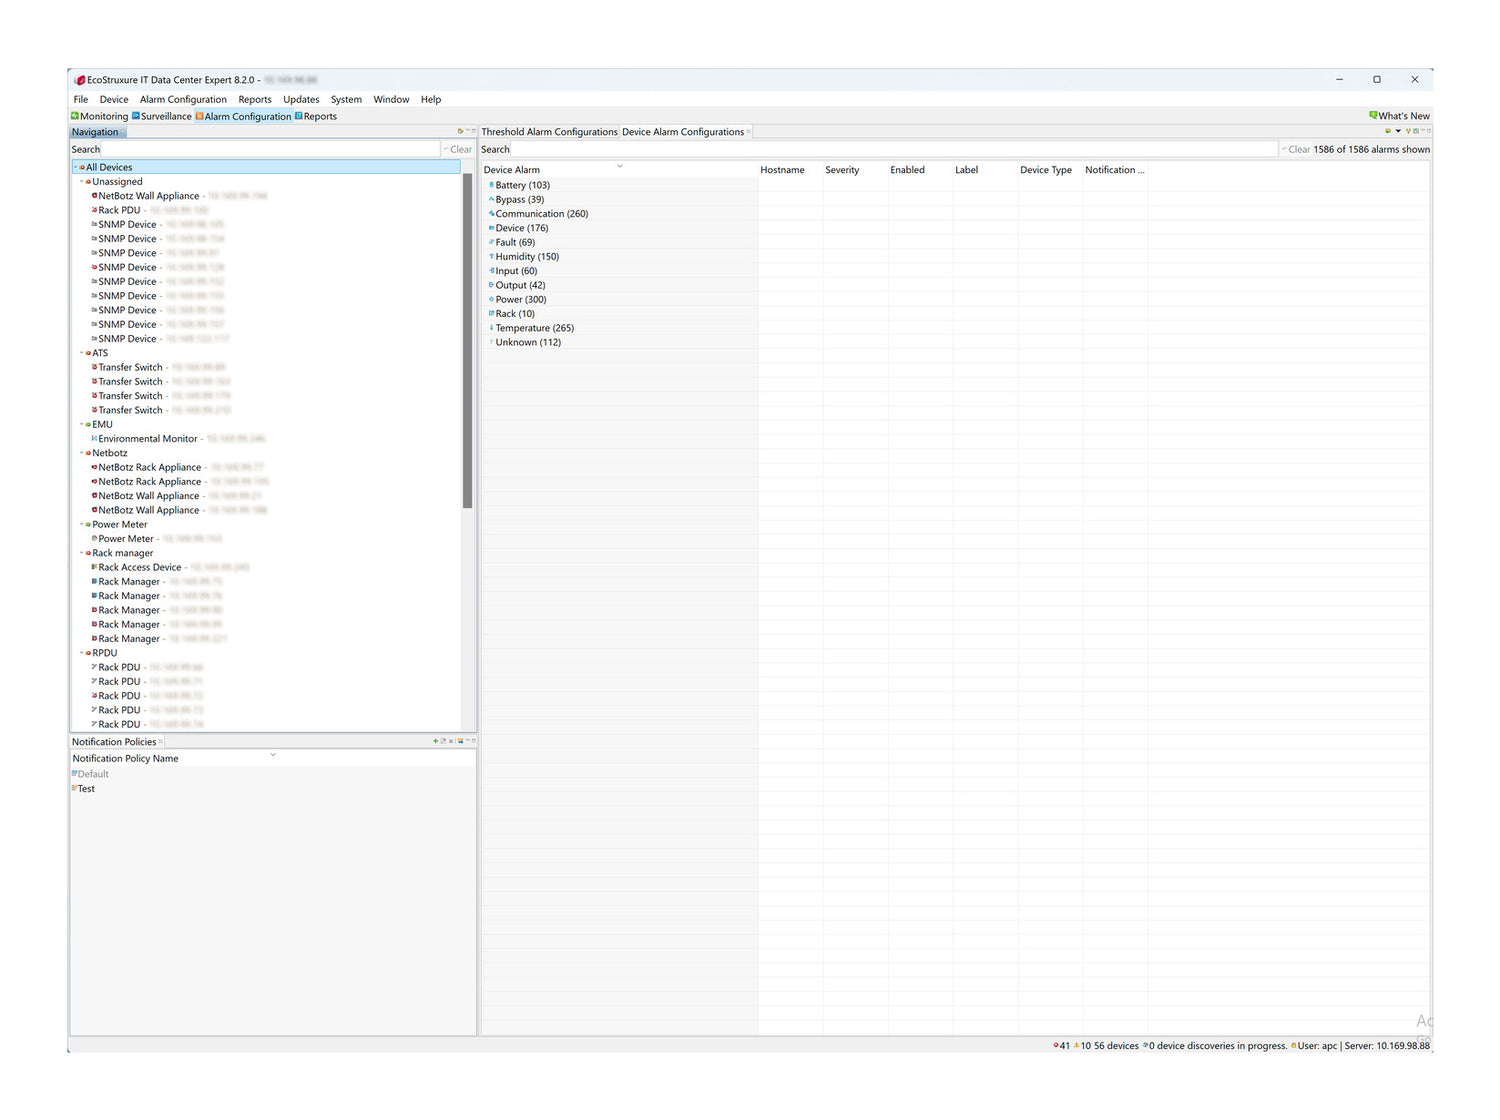Viewport: 1500px width, 1120px height.
Task: Click the Navigation tree vertical scrollbar
Action: tap(467, 340)
